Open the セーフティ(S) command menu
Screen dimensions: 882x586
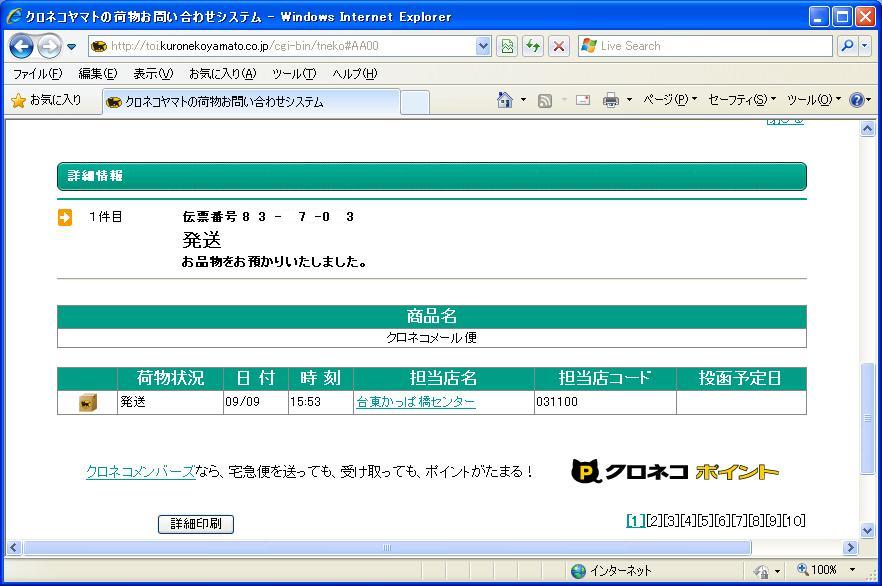click(x=742, y=100)
